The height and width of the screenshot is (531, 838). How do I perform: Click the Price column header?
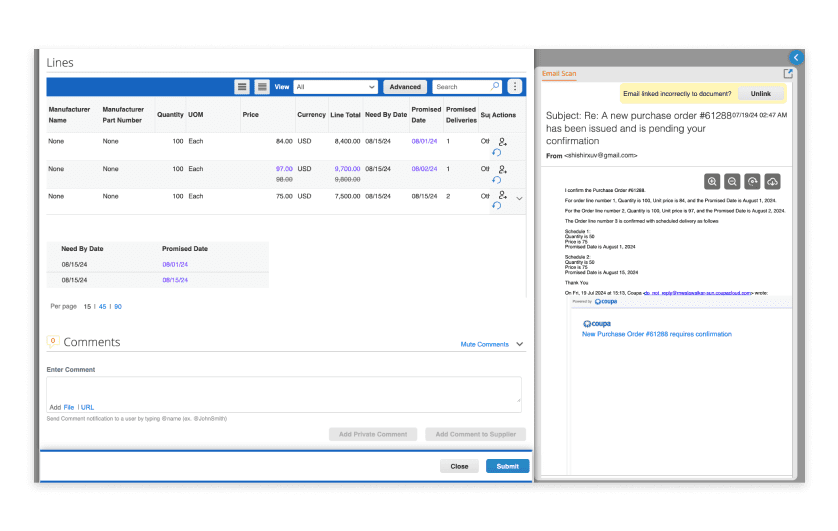point(251,115)
